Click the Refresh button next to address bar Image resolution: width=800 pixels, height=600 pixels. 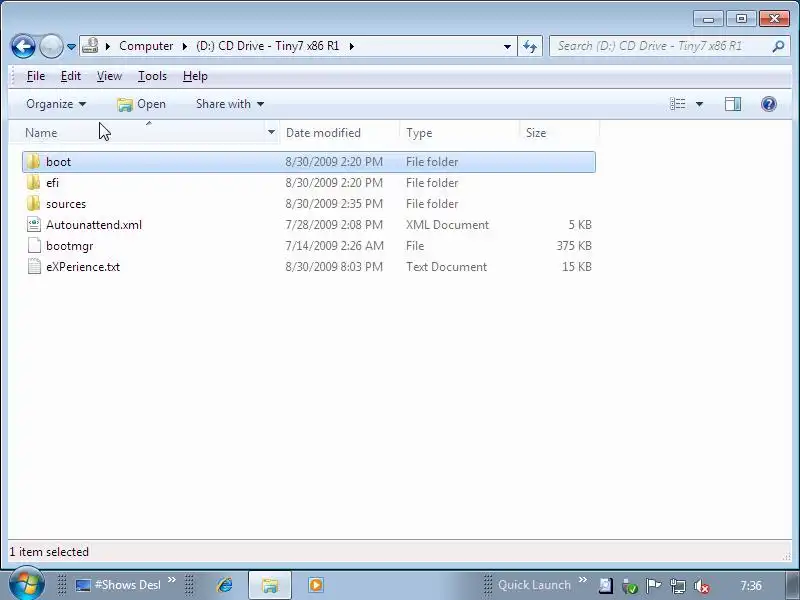click(x=530, y=46)
